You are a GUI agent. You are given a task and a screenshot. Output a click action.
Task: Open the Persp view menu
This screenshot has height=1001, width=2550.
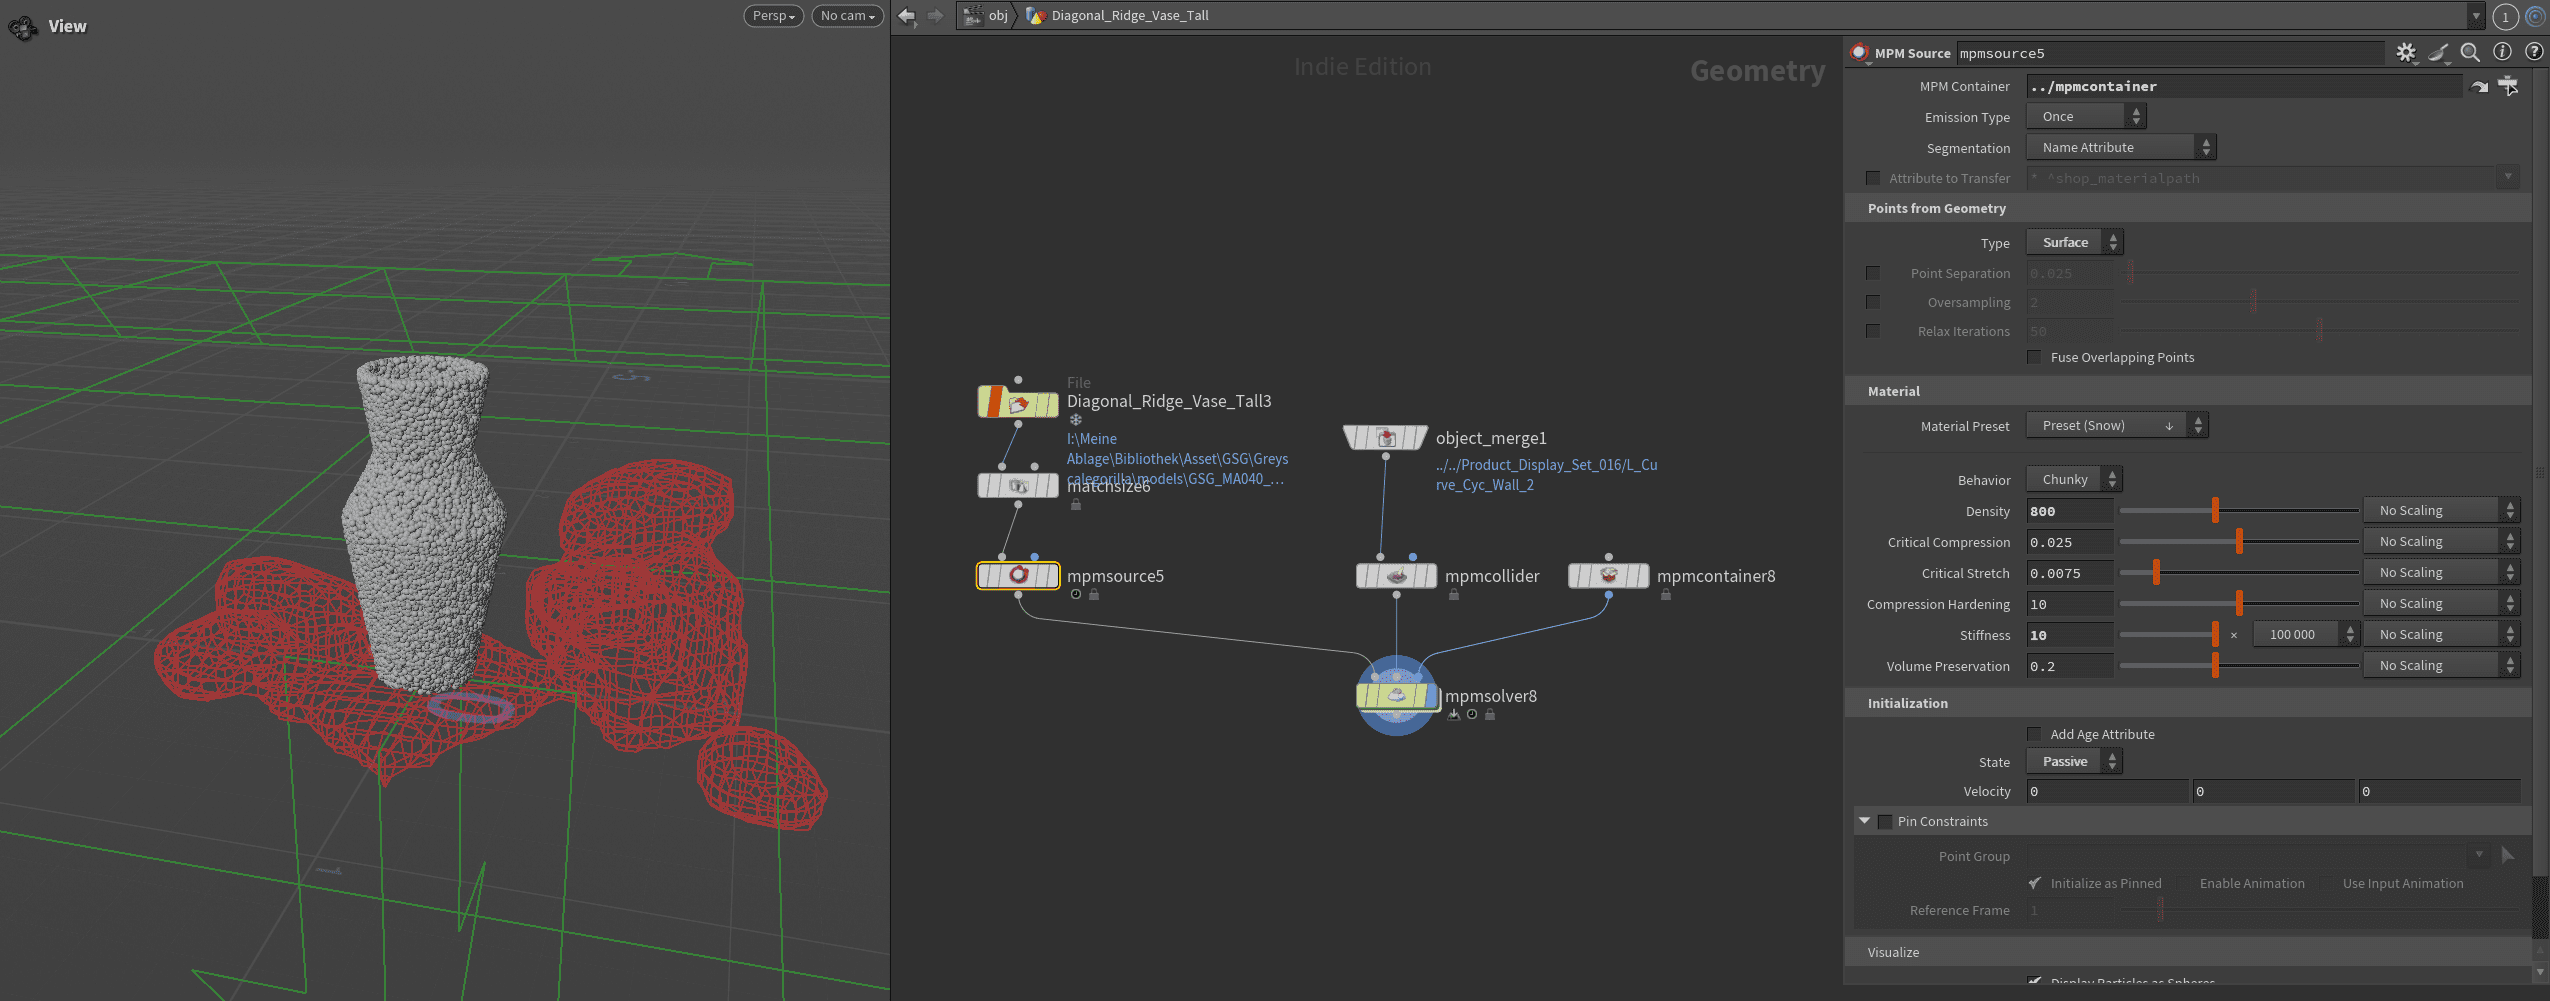[772, 15]
